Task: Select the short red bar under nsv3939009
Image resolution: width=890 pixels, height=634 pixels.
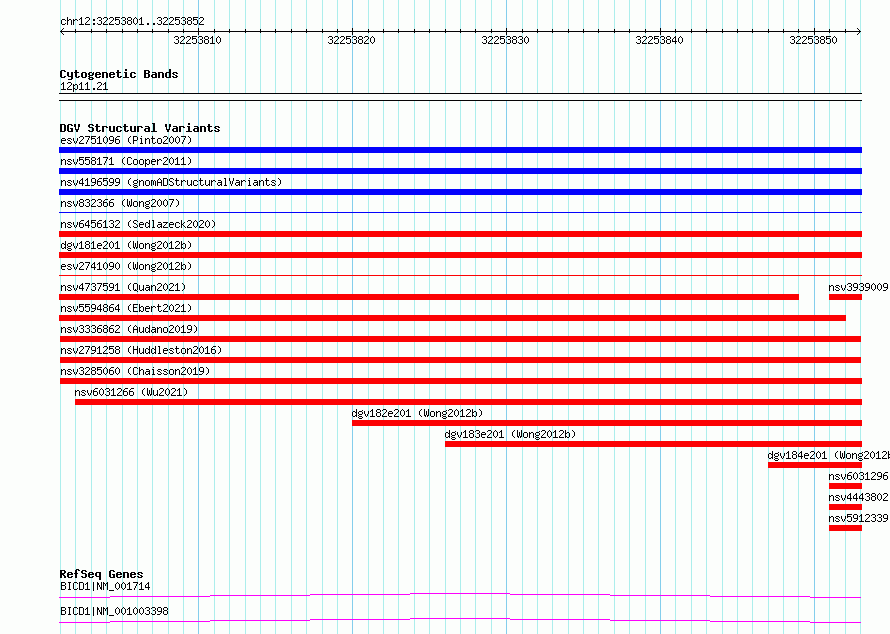Action: coord(845,297)
